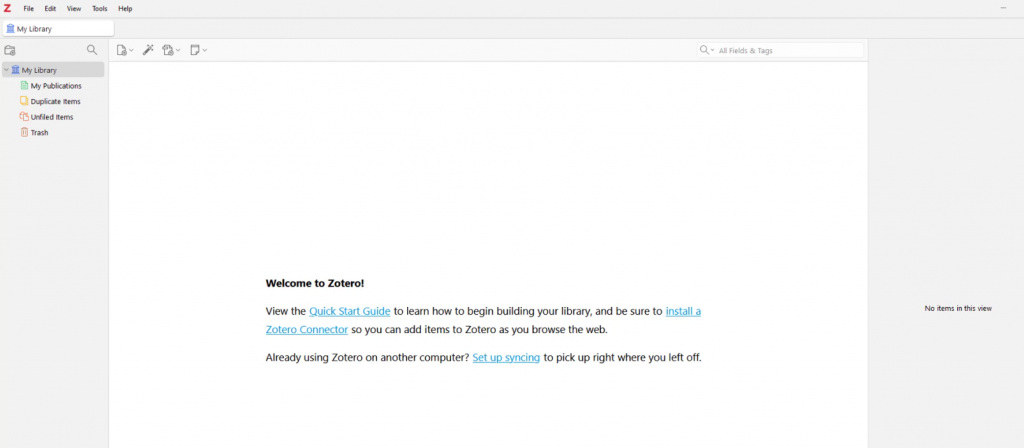Click Add Item by Identifier wand
The image size is (1024, 448).
pyautogui.click(x=148, y=50)
